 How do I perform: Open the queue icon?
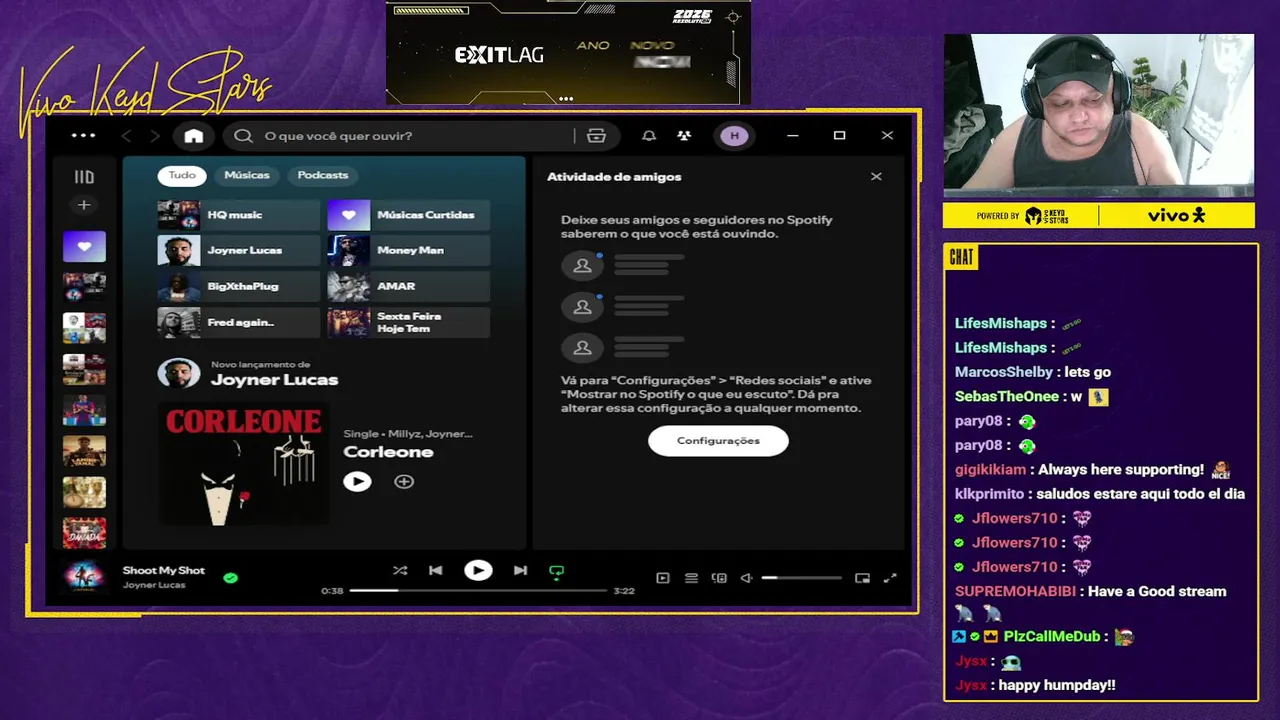click(691, 578)
